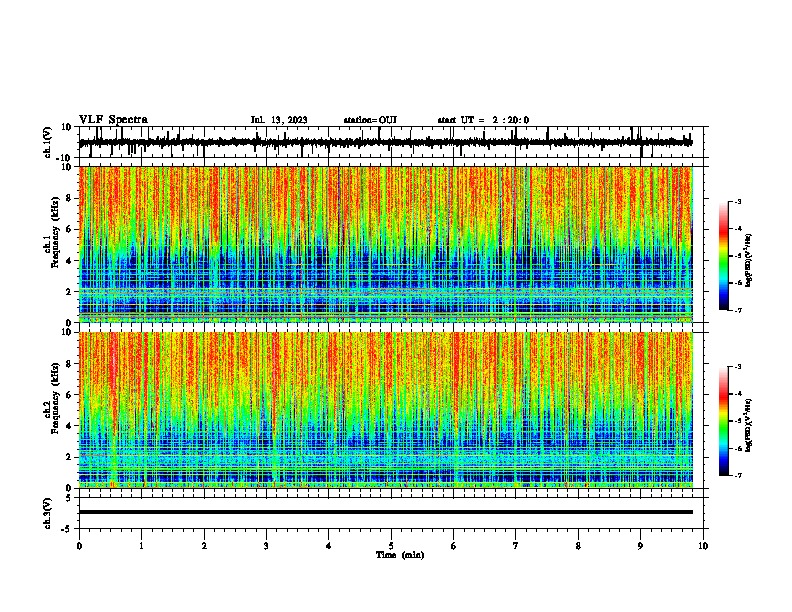Click the -7 label on ch.1 color bar
792x612 pixels.
tap(738, 310)
